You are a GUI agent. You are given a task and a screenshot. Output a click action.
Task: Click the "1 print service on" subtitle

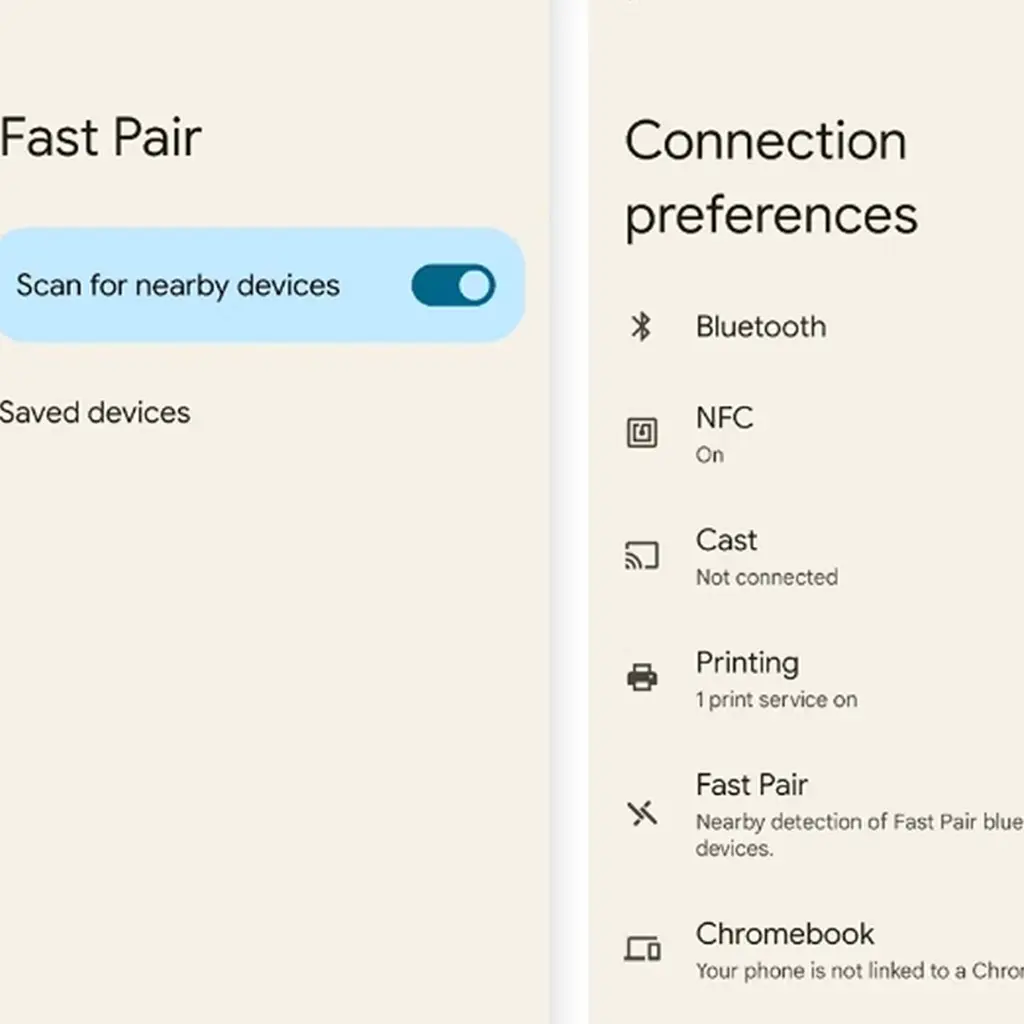[x=777, y=700]
